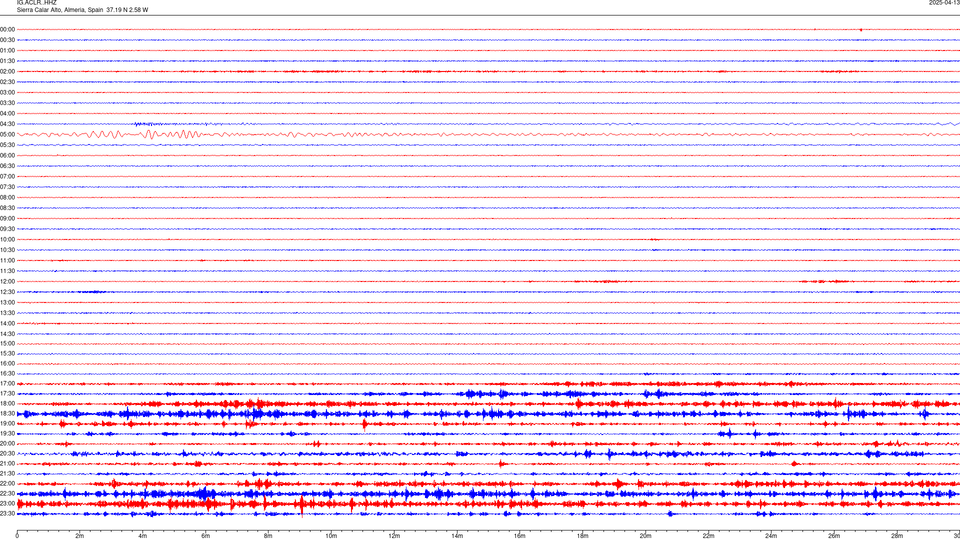960x540 pixels.
Task: Select the 4m minute axis label
Action: click(143, 536)
